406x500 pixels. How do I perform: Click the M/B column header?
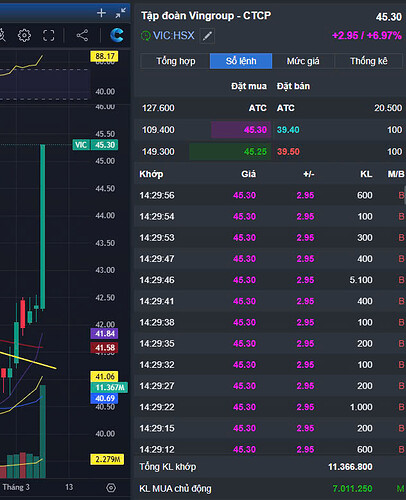pos(396,174)
